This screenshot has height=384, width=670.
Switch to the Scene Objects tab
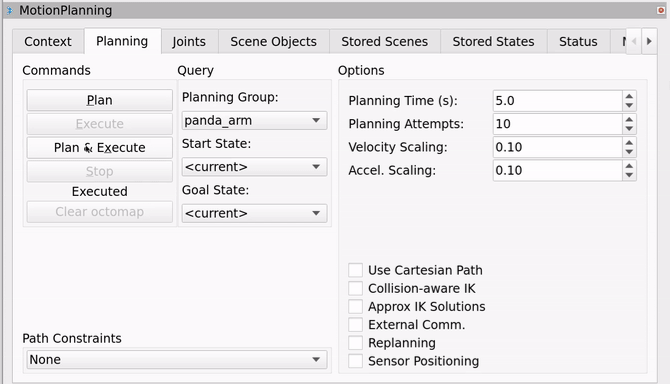pyautogui.click(x=273, y=41)
